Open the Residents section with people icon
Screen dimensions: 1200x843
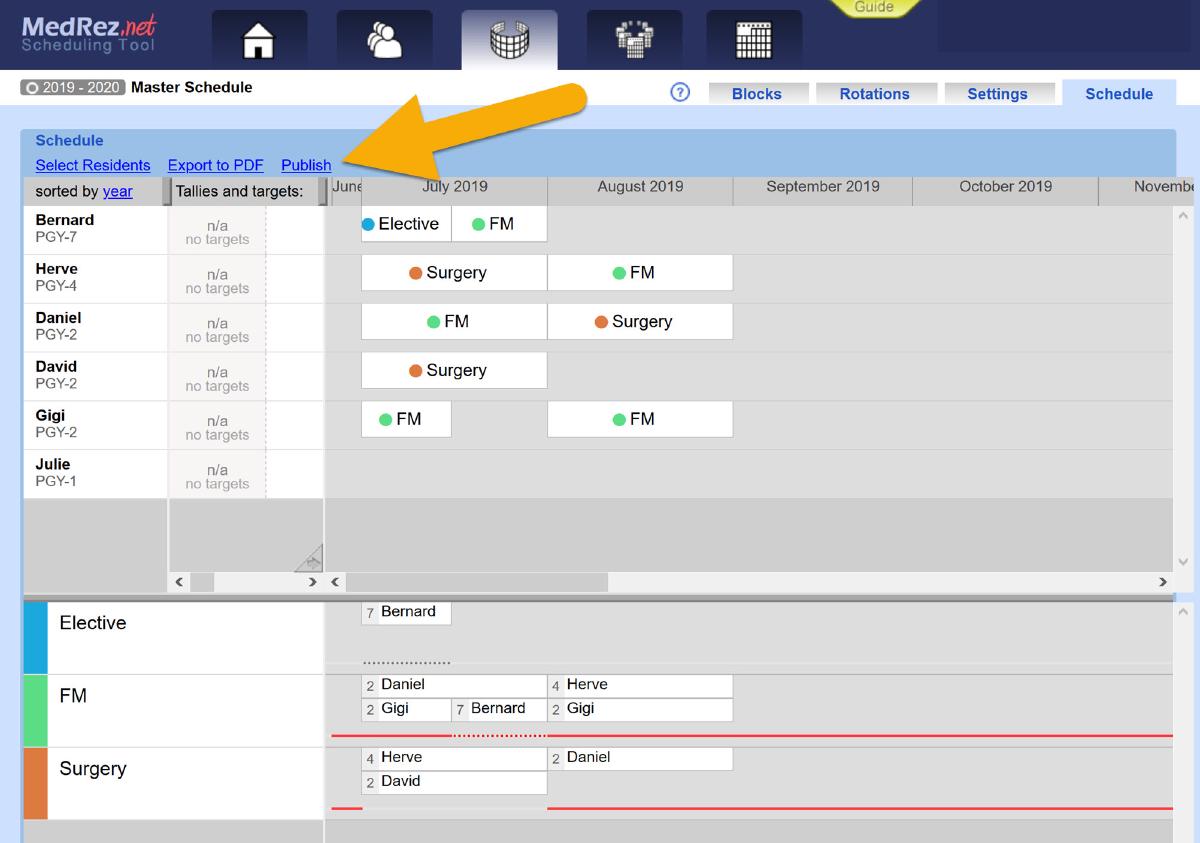click(384, 41)
